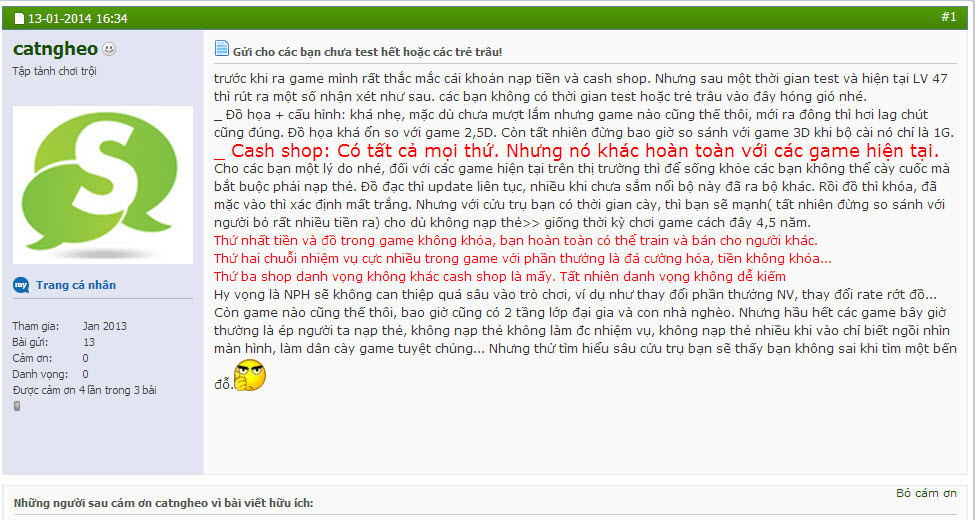
Task: Open catngheo's green speech-bubble avatar
Action: coord(102,185)
